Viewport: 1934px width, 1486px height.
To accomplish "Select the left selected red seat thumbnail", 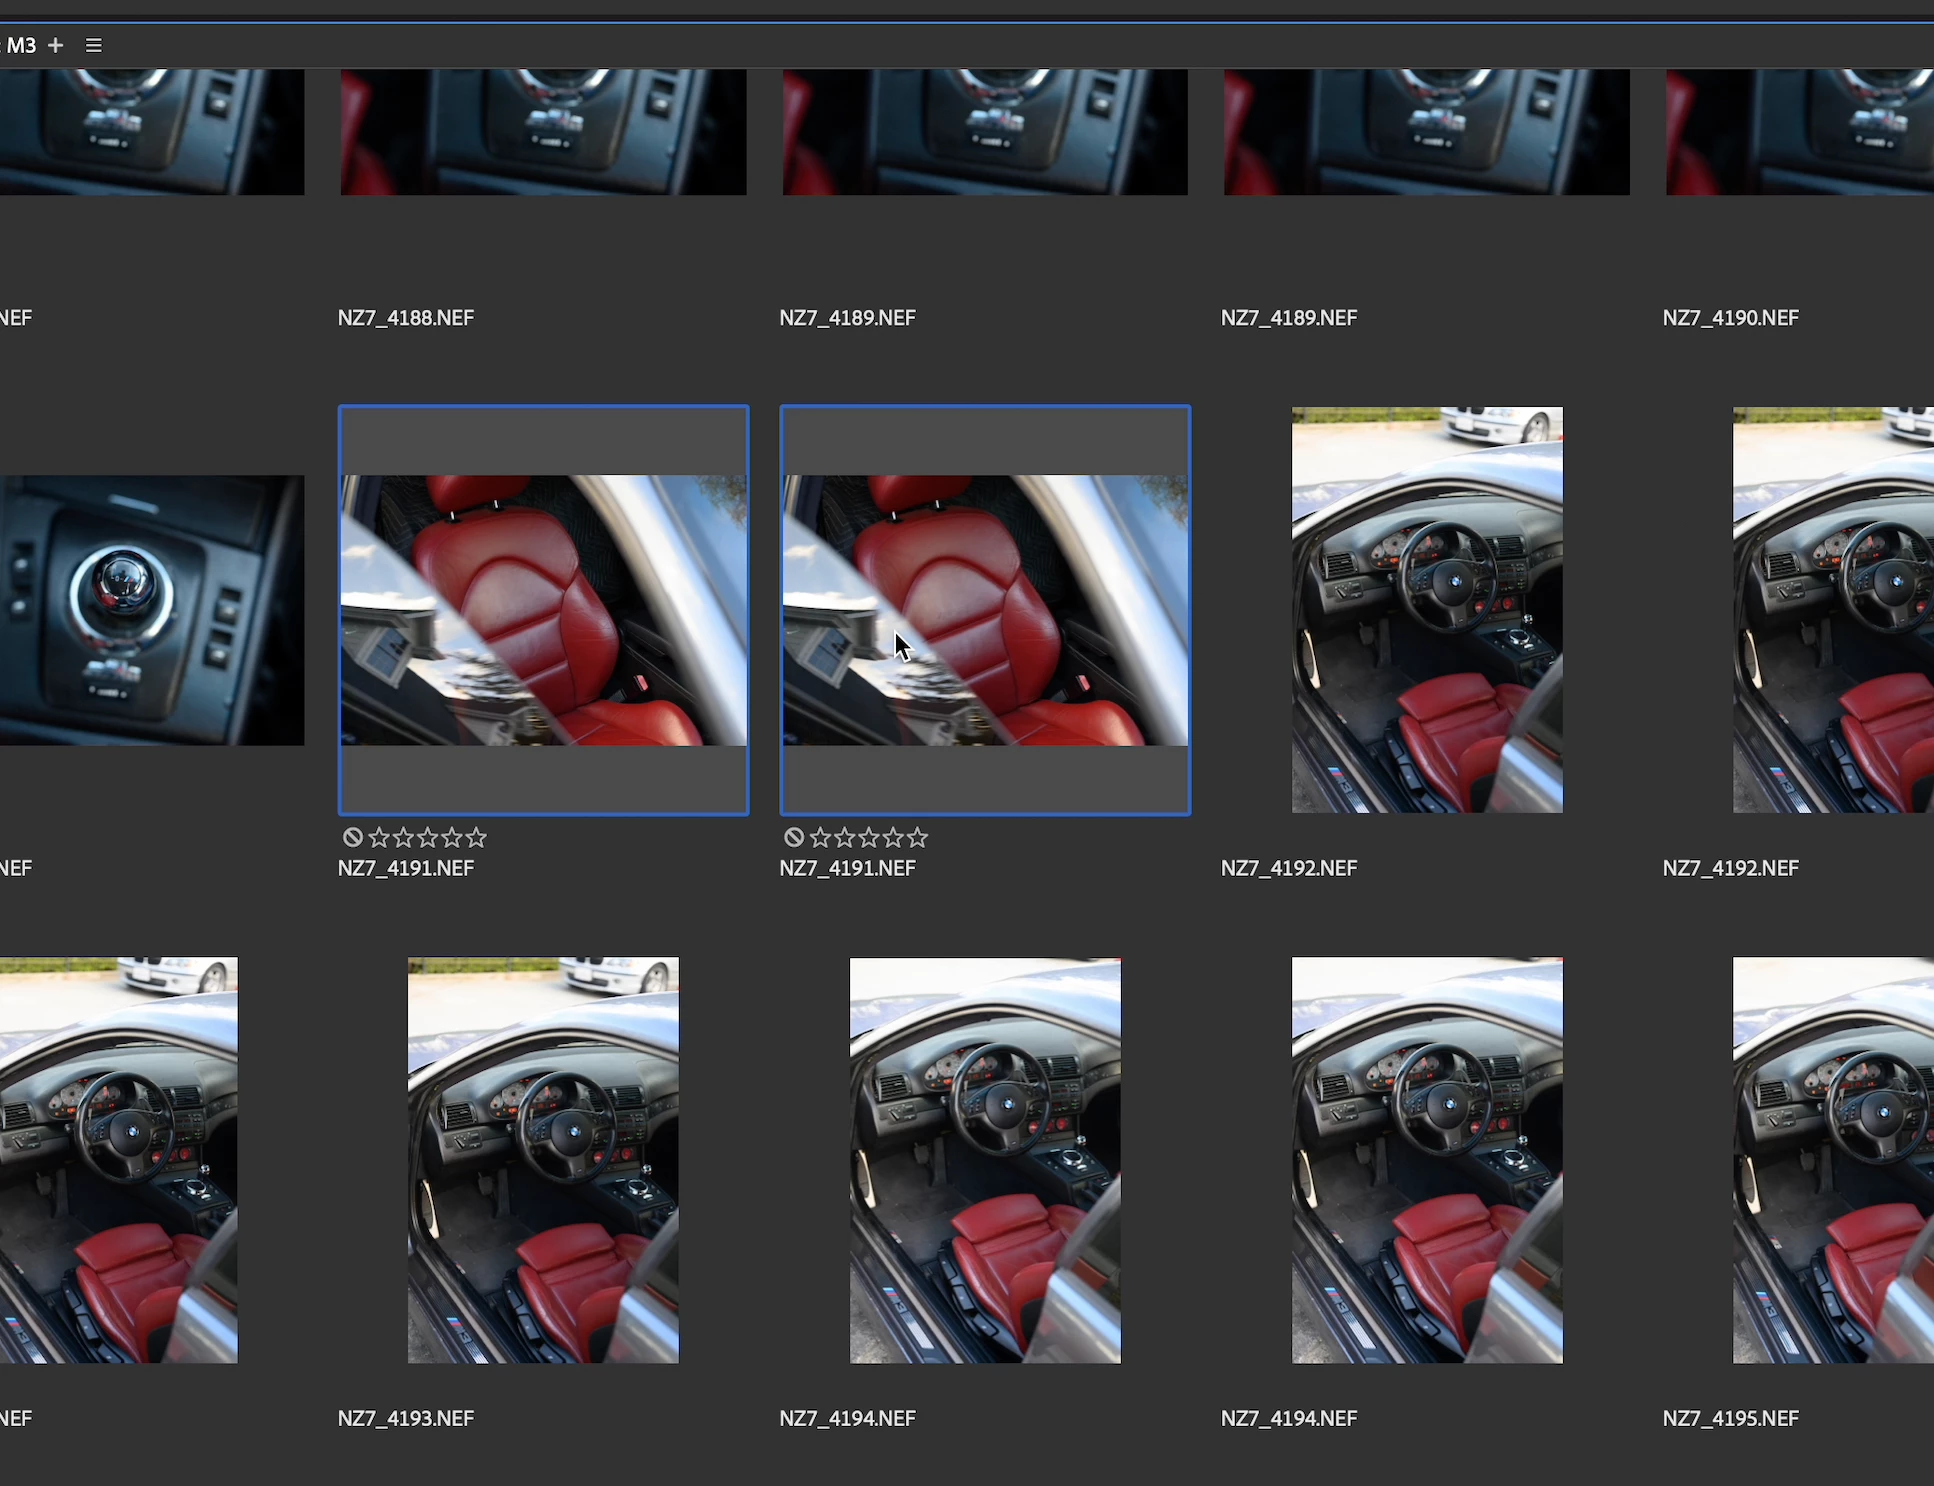I will (x=543, y=610).
